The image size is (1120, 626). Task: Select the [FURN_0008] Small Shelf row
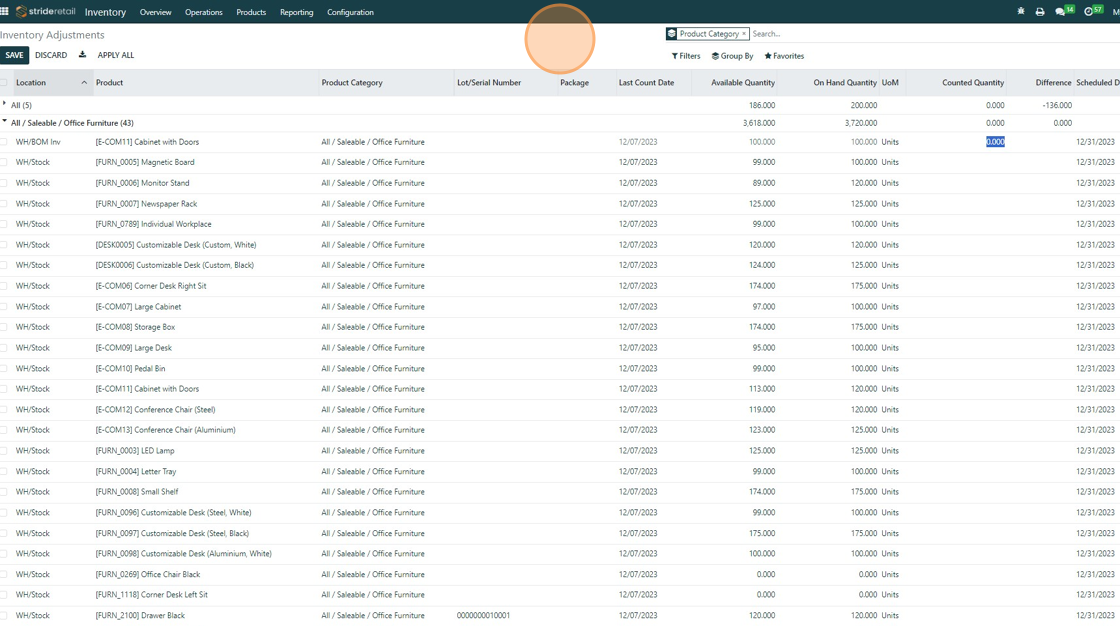[x=560, y=492]
